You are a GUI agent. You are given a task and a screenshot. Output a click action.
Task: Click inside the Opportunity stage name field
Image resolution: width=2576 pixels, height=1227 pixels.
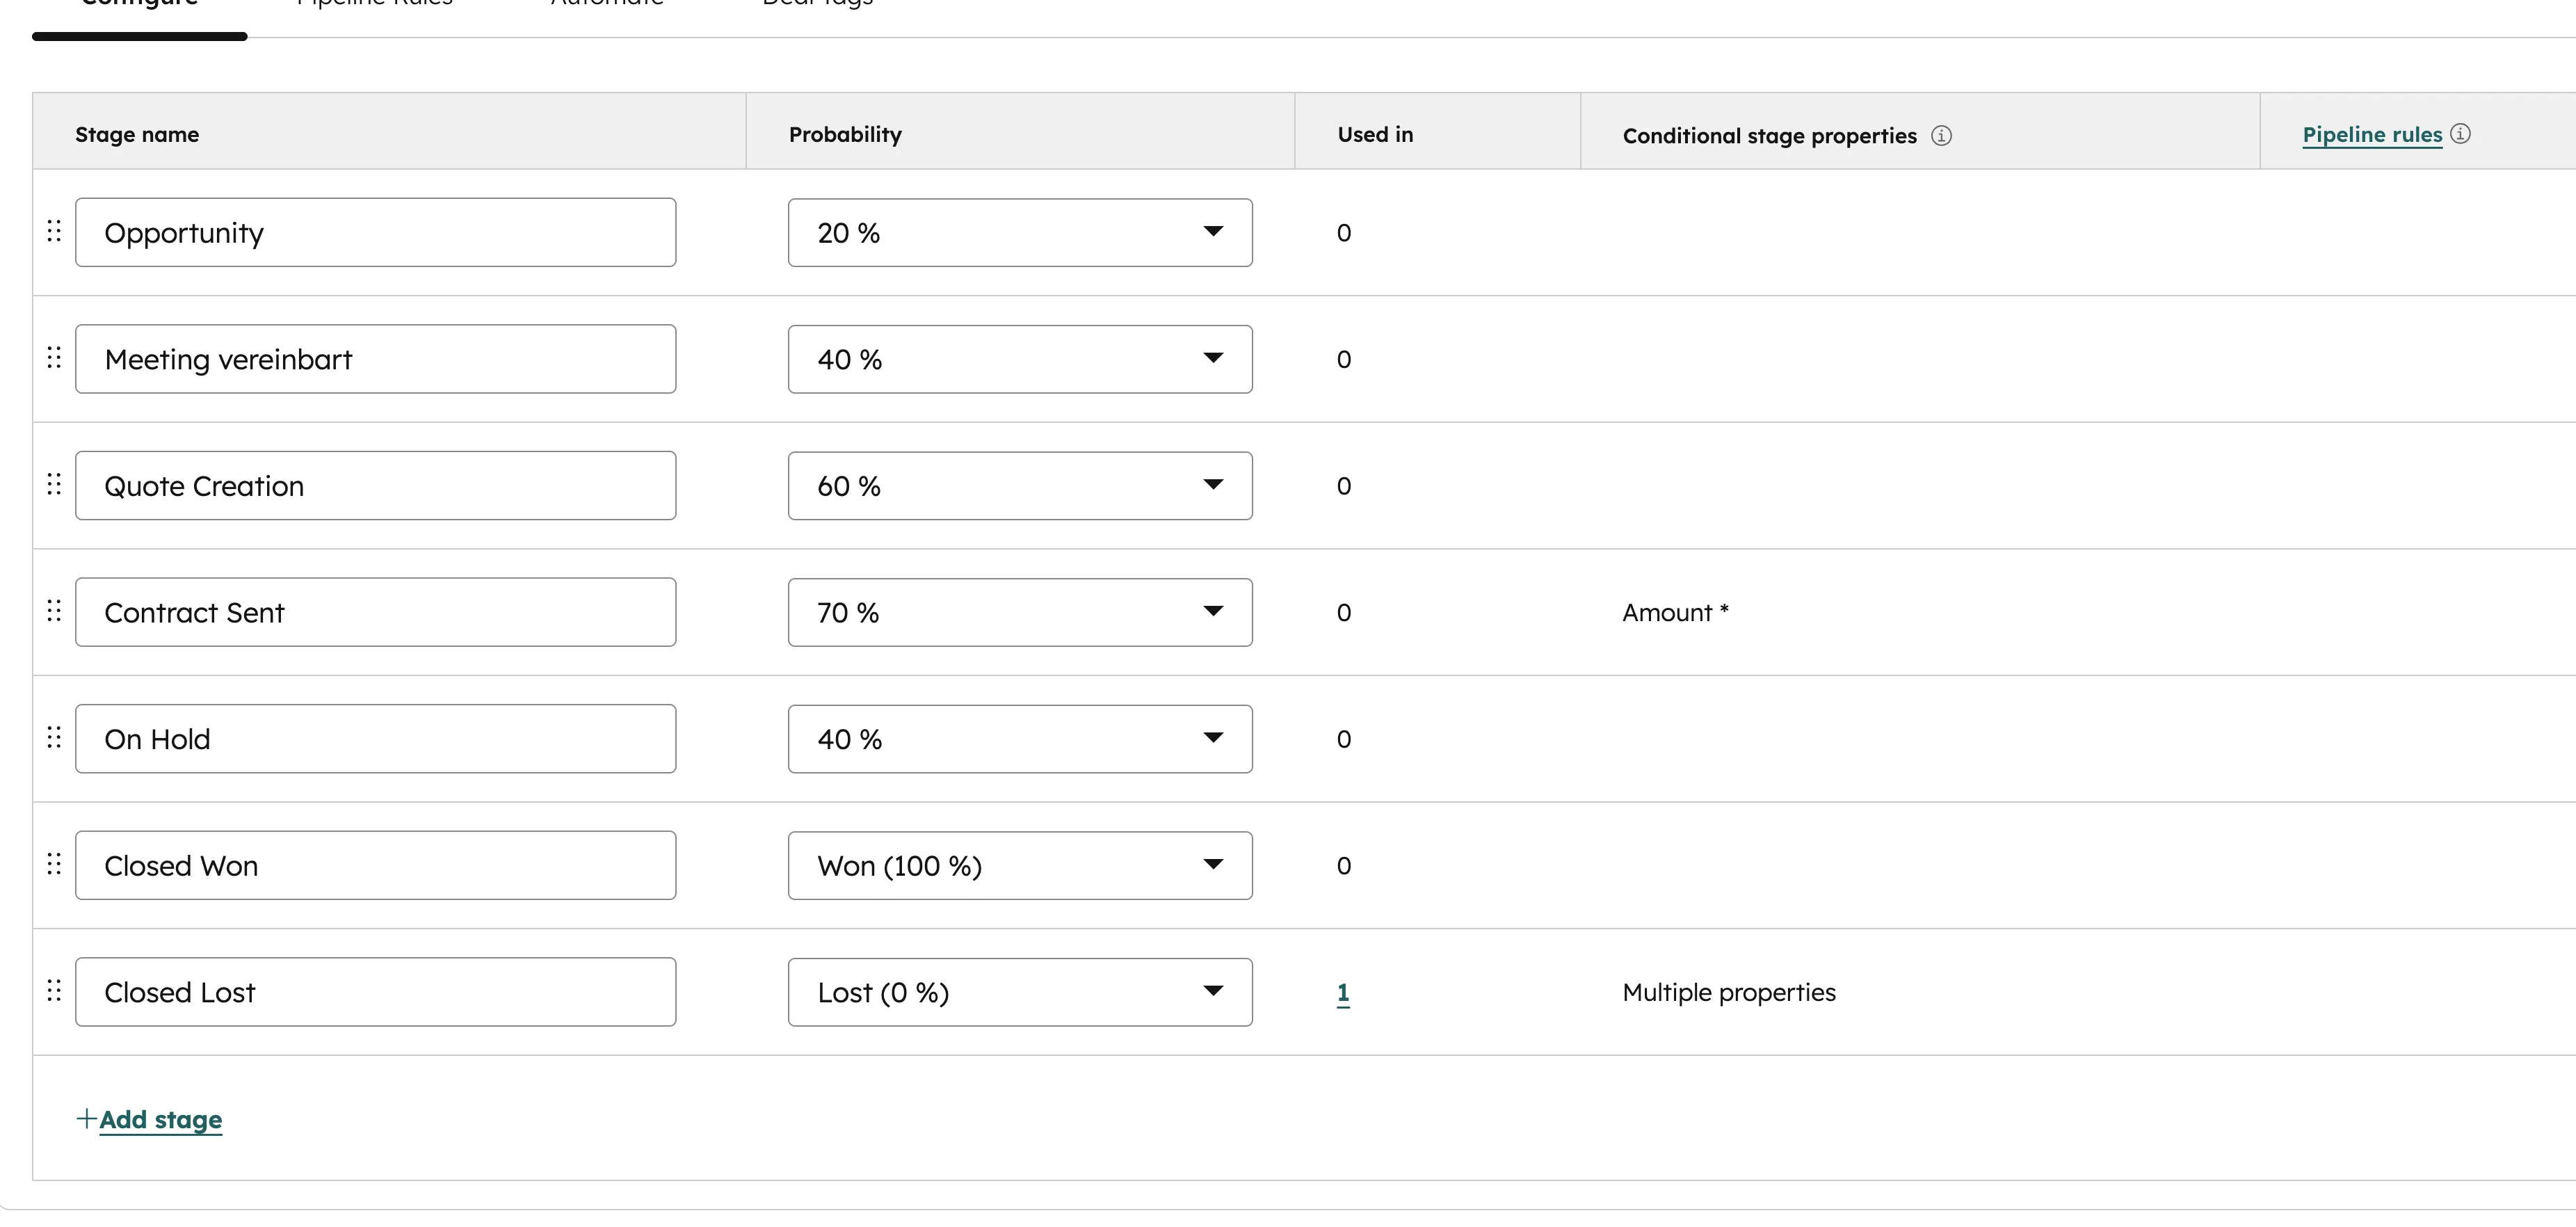tap(375, 231)
